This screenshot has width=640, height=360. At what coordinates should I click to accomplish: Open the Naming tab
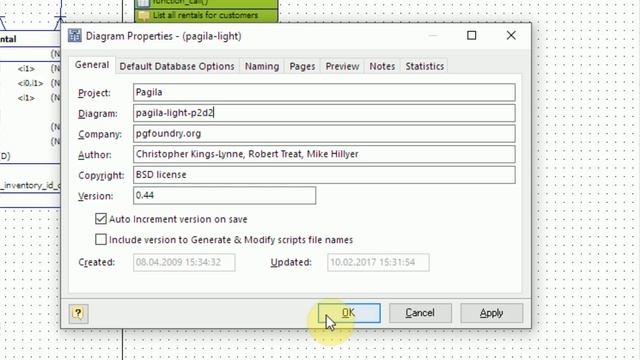pyautogui.click(x=262, y=66)
